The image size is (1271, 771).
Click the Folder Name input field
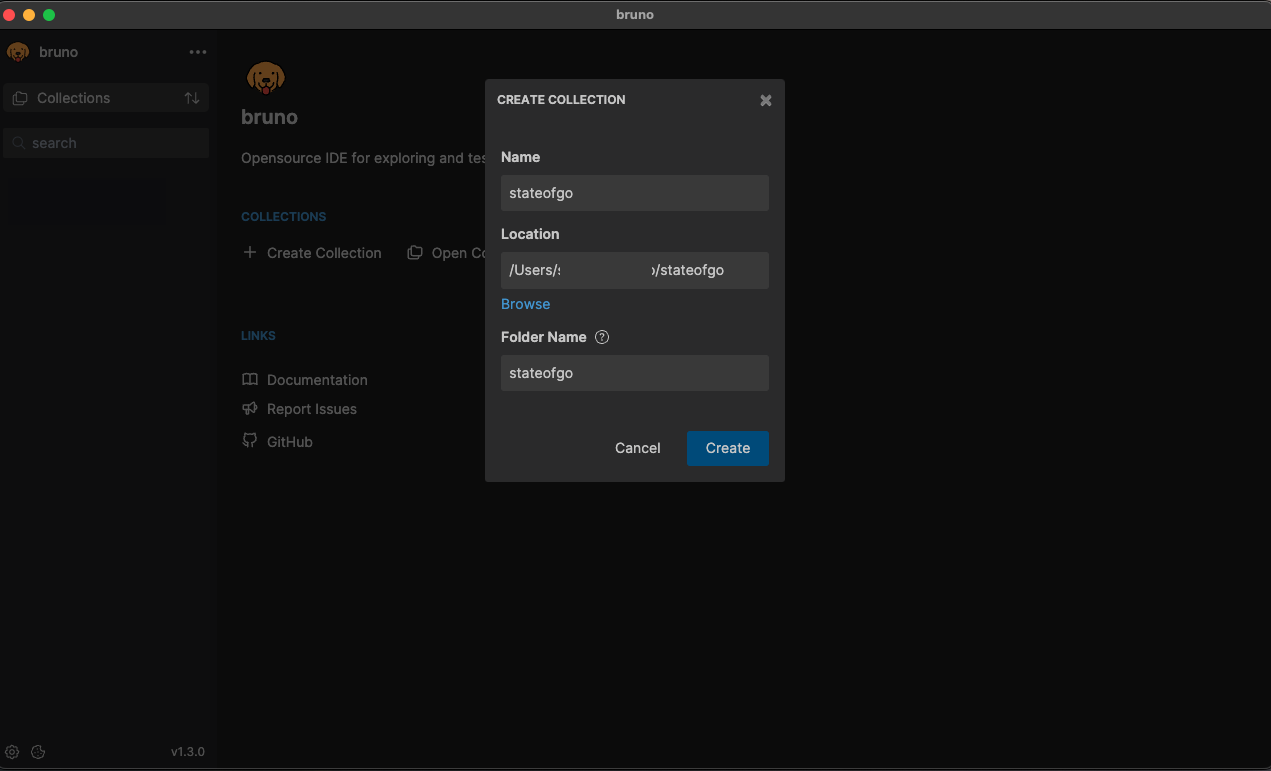tap(635, 373)
